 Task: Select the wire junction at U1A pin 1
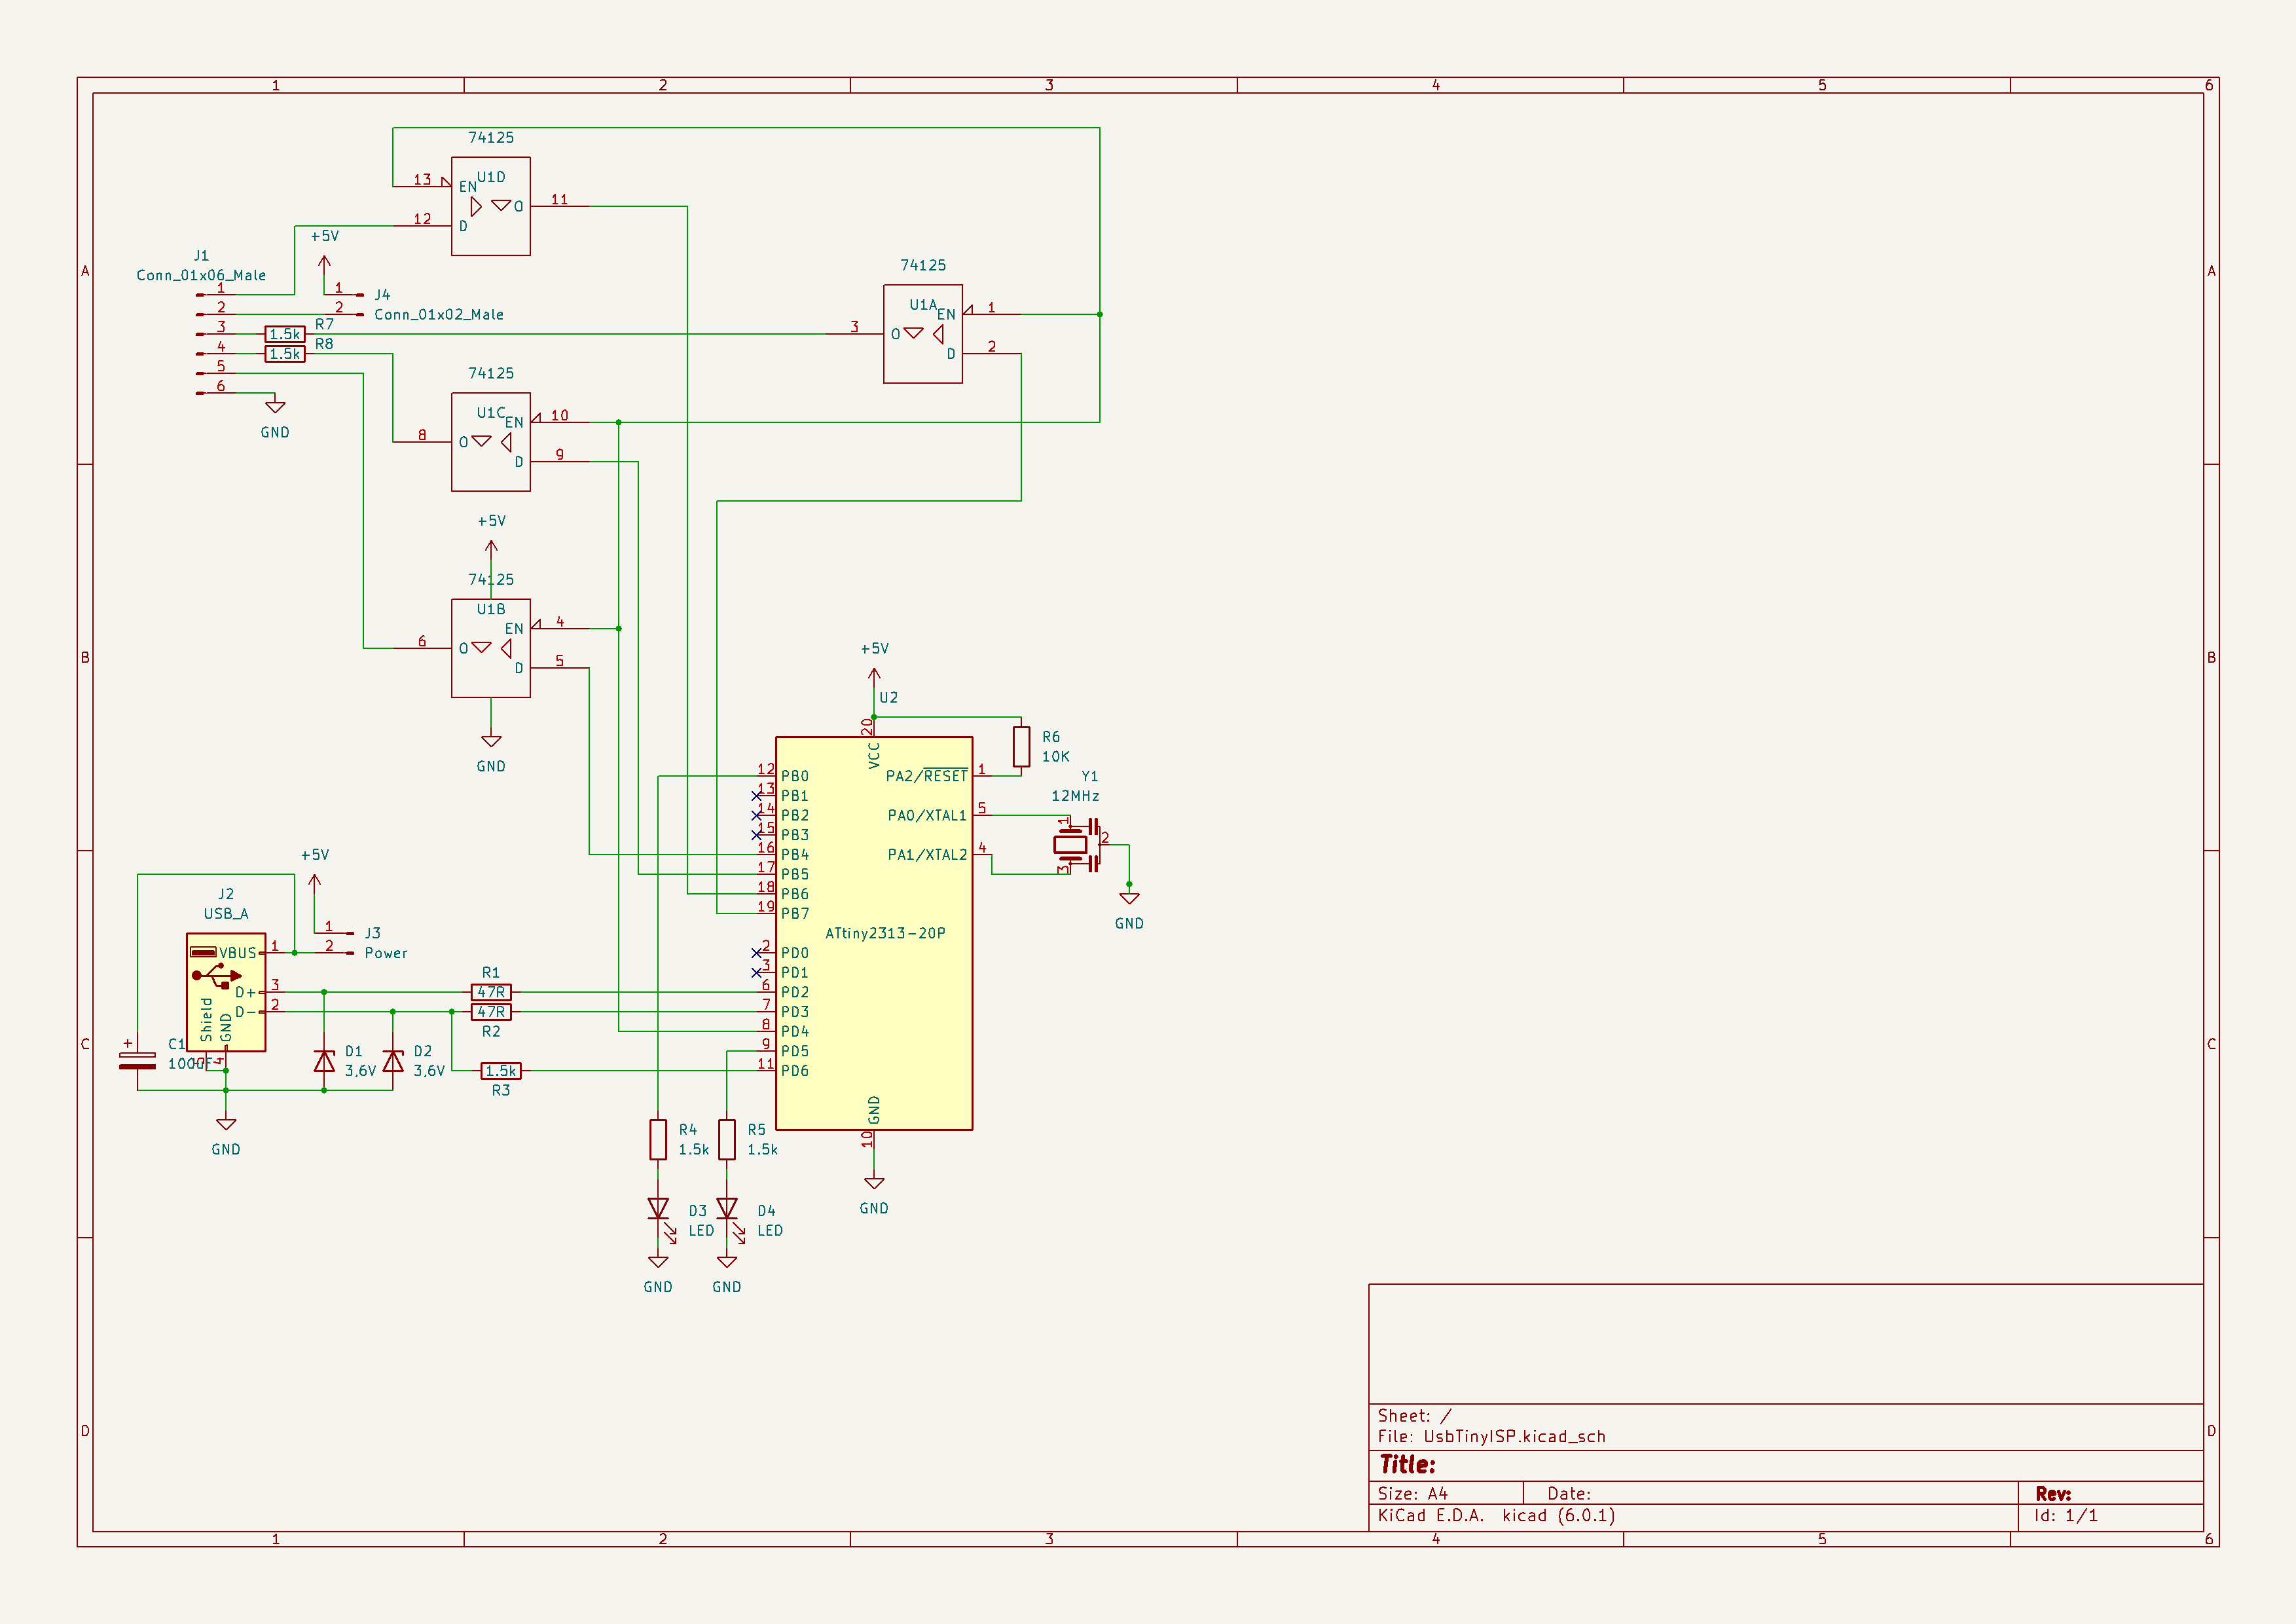(1100, 314)
